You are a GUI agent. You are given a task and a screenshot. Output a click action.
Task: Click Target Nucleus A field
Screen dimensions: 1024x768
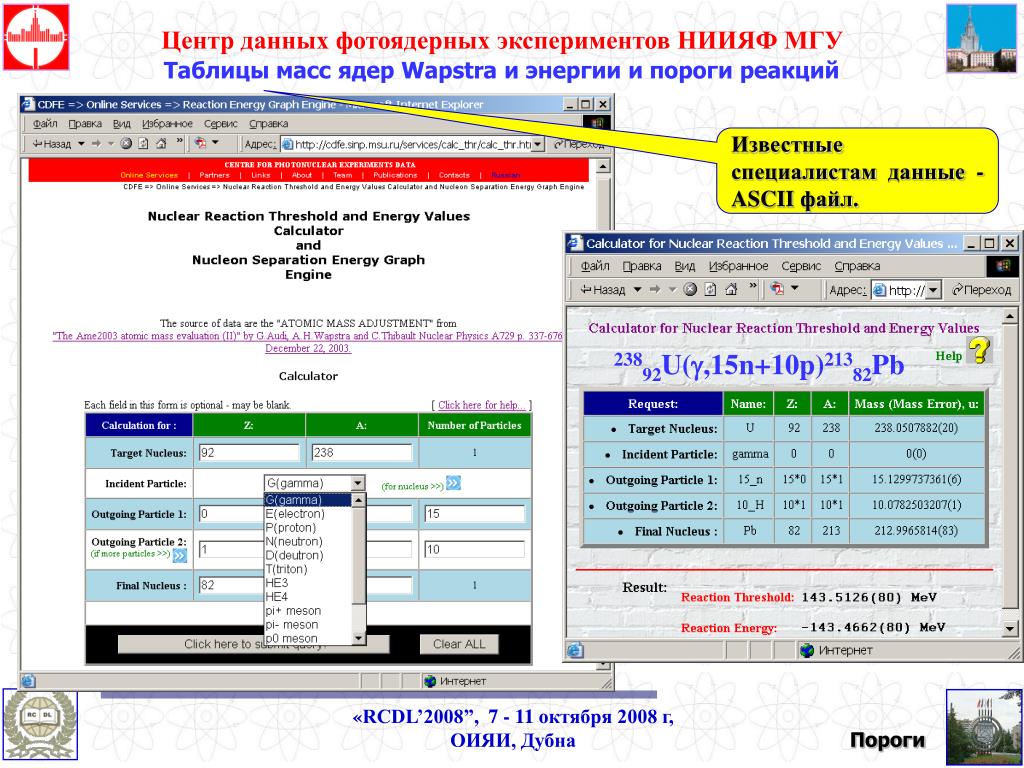tap(362, 453)
